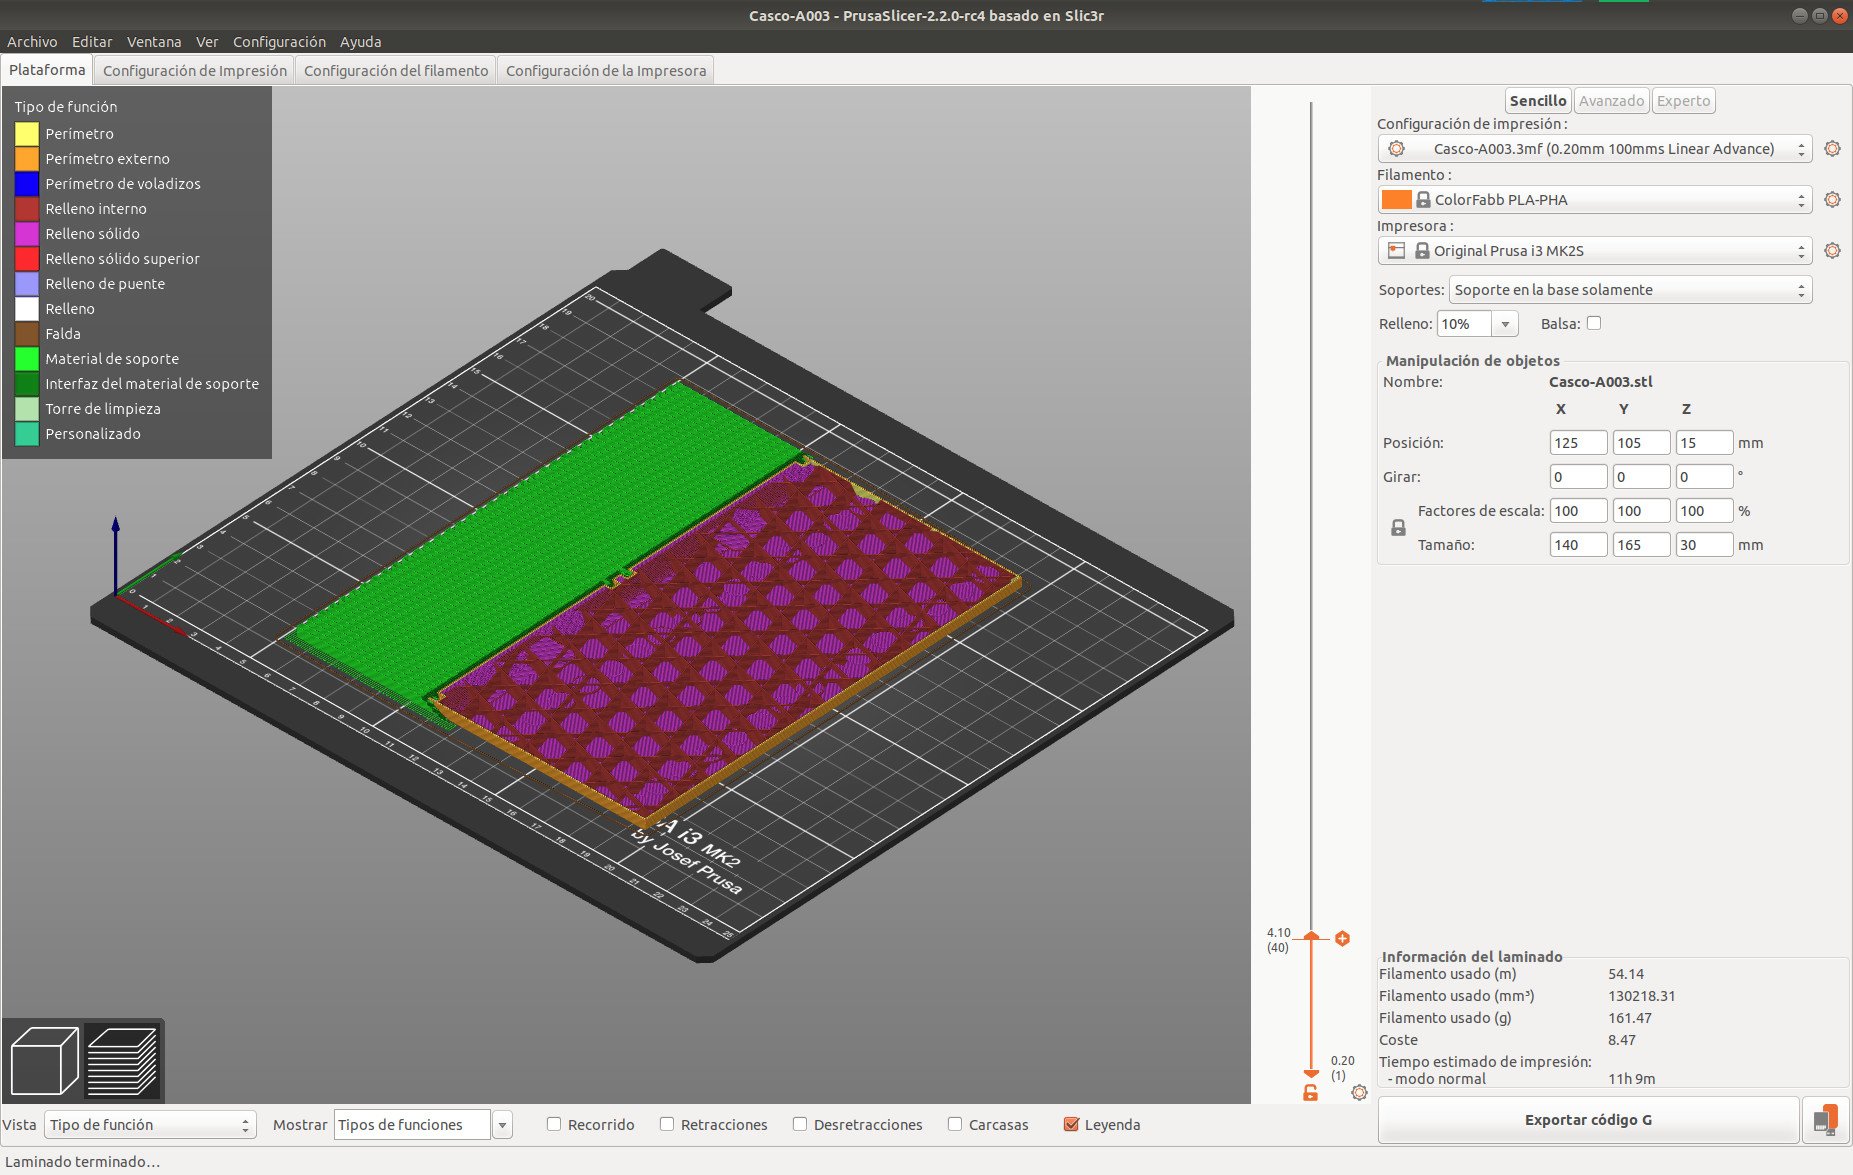
Task: Open print settings gear next to Casco-A003.3mf
Action: [1832, 148]
